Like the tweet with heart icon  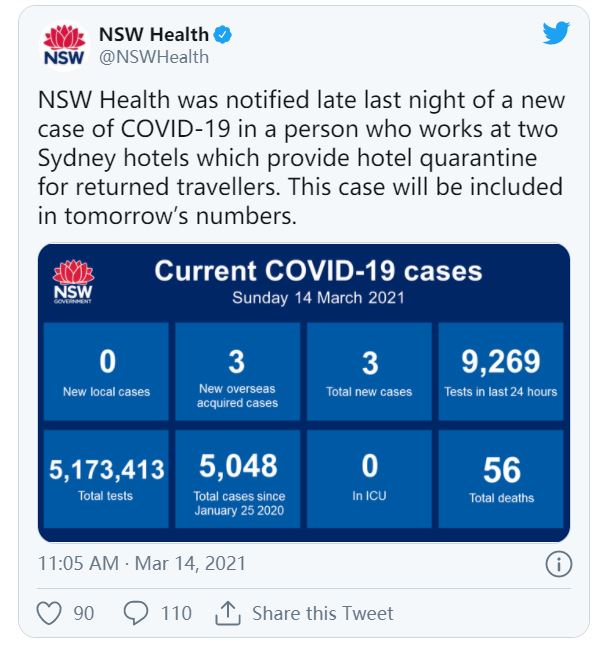(x=49, y=613)
